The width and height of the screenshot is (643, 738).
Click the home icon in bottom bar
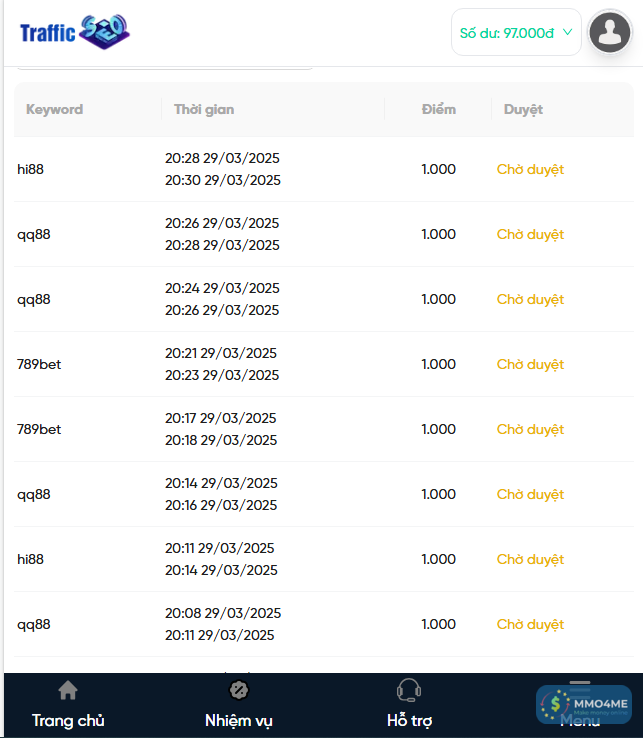(68, 690)
